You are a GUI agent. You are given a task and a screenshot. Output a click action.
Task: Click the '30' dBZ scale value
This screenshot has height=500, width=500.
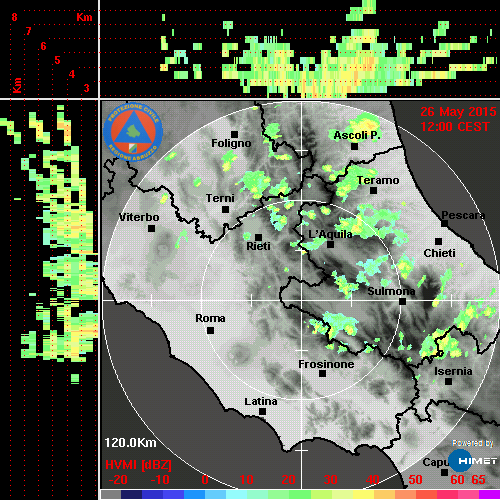click(x=330, y=480)
